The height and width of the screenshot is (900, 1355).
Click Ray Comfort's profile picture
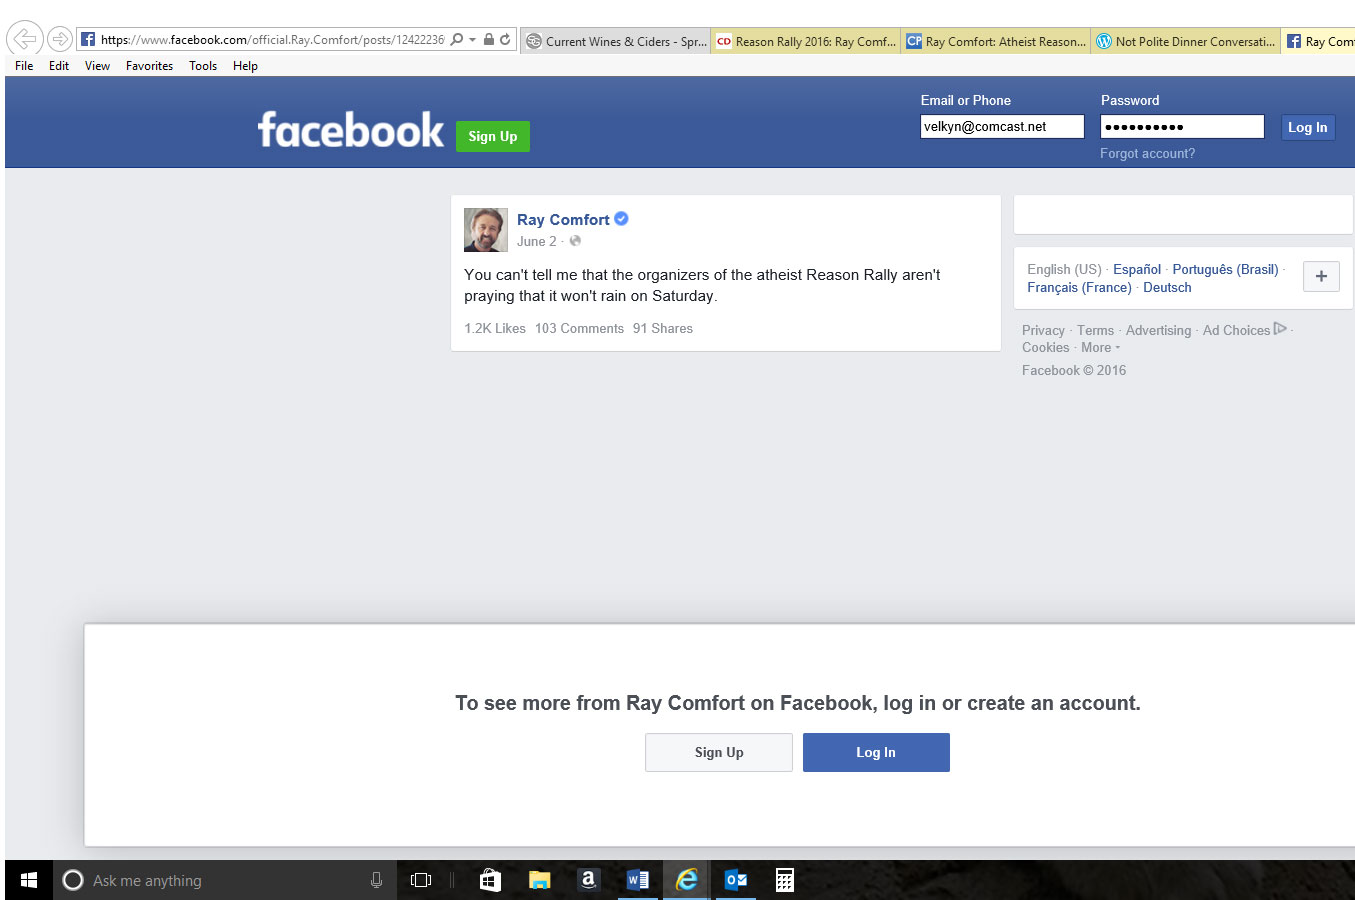coord(485,230)
